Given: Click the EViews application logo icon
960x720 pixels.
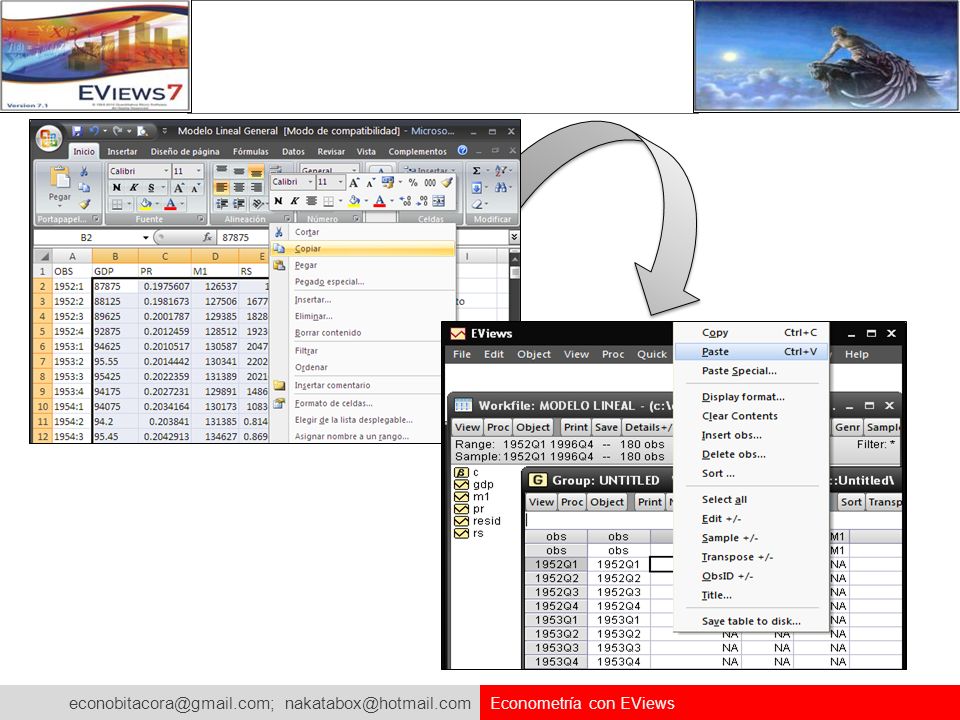Looking at the screenshot, I should [458, 334].
